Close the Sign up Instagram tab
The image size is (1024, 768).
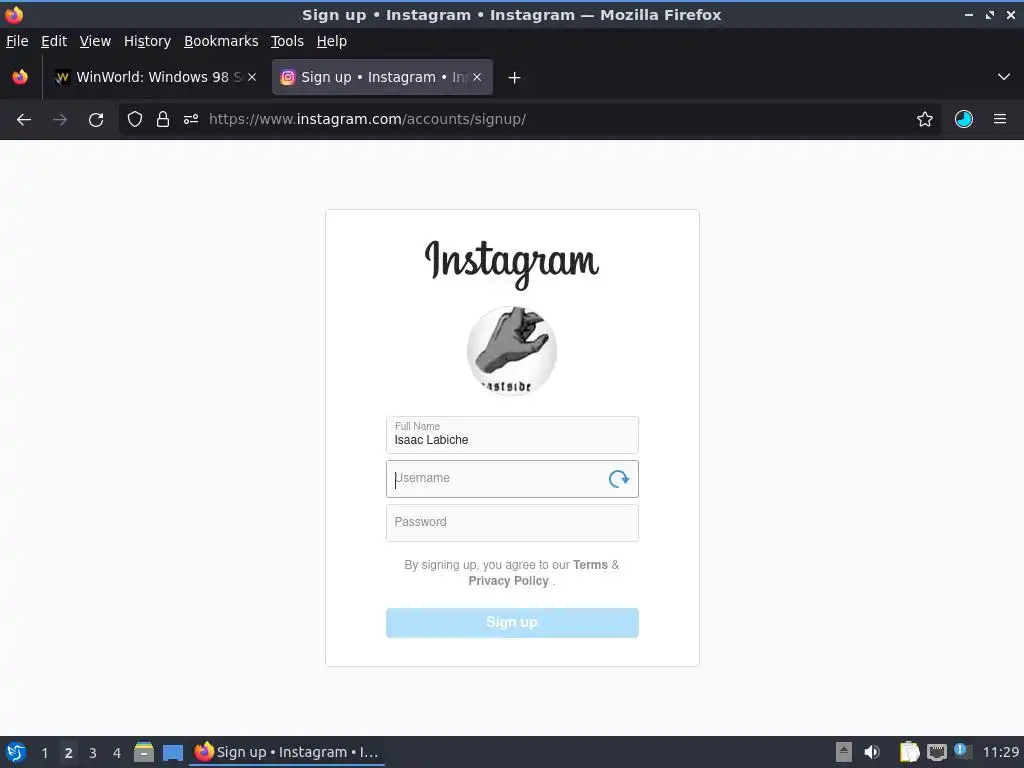[x=477, y=77]
